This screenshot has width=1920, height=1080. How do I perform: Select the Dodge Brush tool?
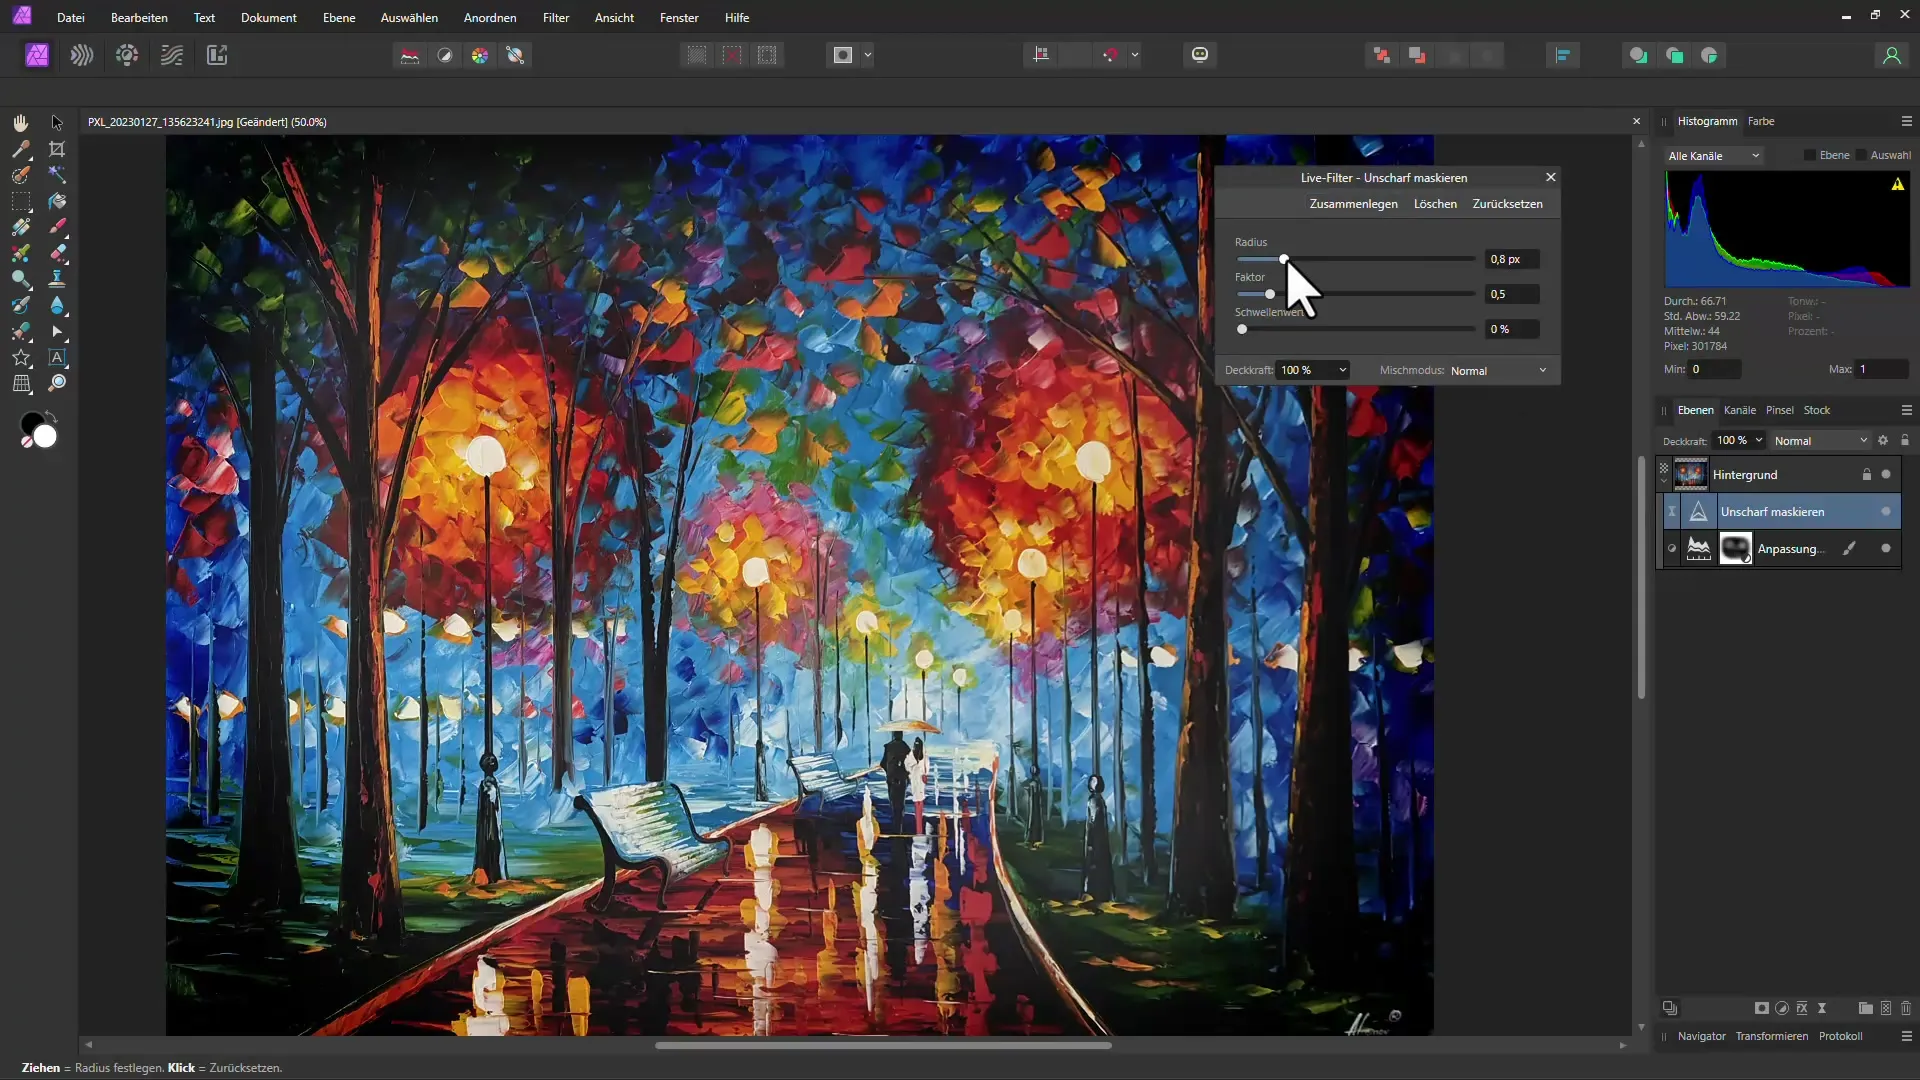pyautogui.click(x=20, y=279)
